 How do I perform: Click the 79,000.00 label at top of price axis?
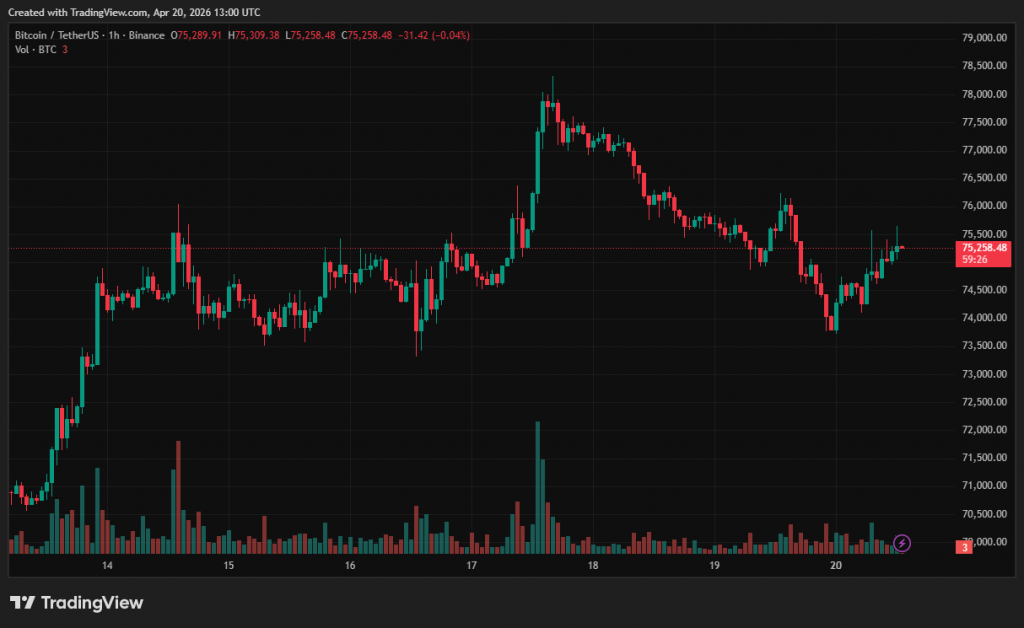983,38
